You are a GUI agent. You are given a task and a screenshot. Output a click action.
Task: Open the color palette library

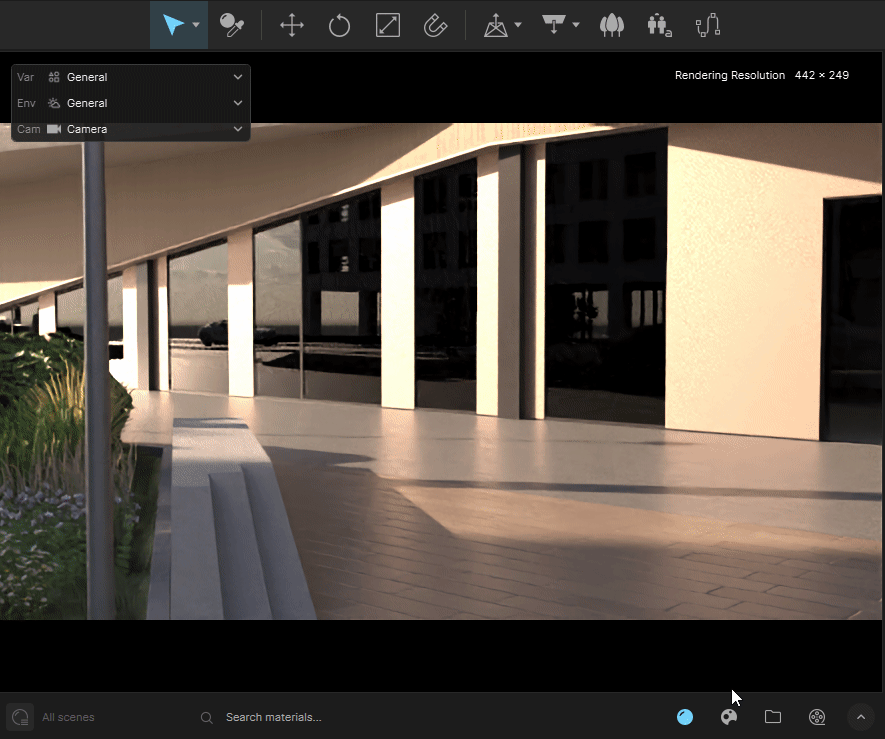coord(729,717)
